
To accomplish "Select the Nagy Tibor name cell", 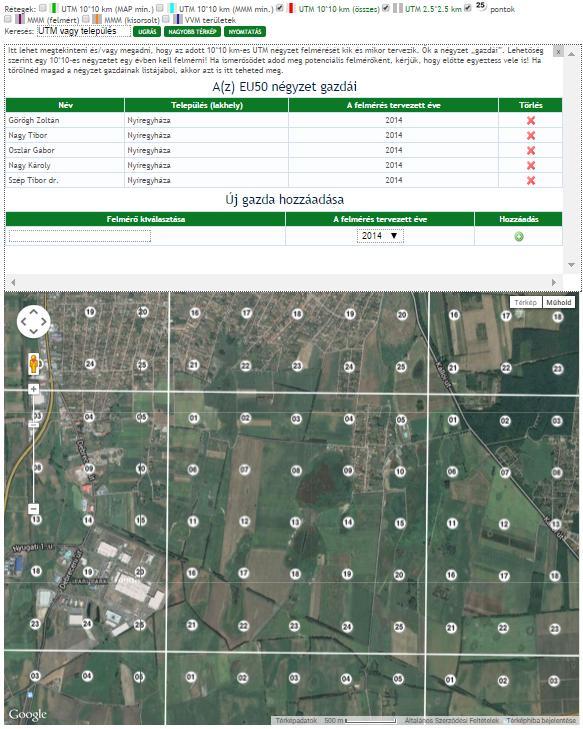I will coord(65,135).
